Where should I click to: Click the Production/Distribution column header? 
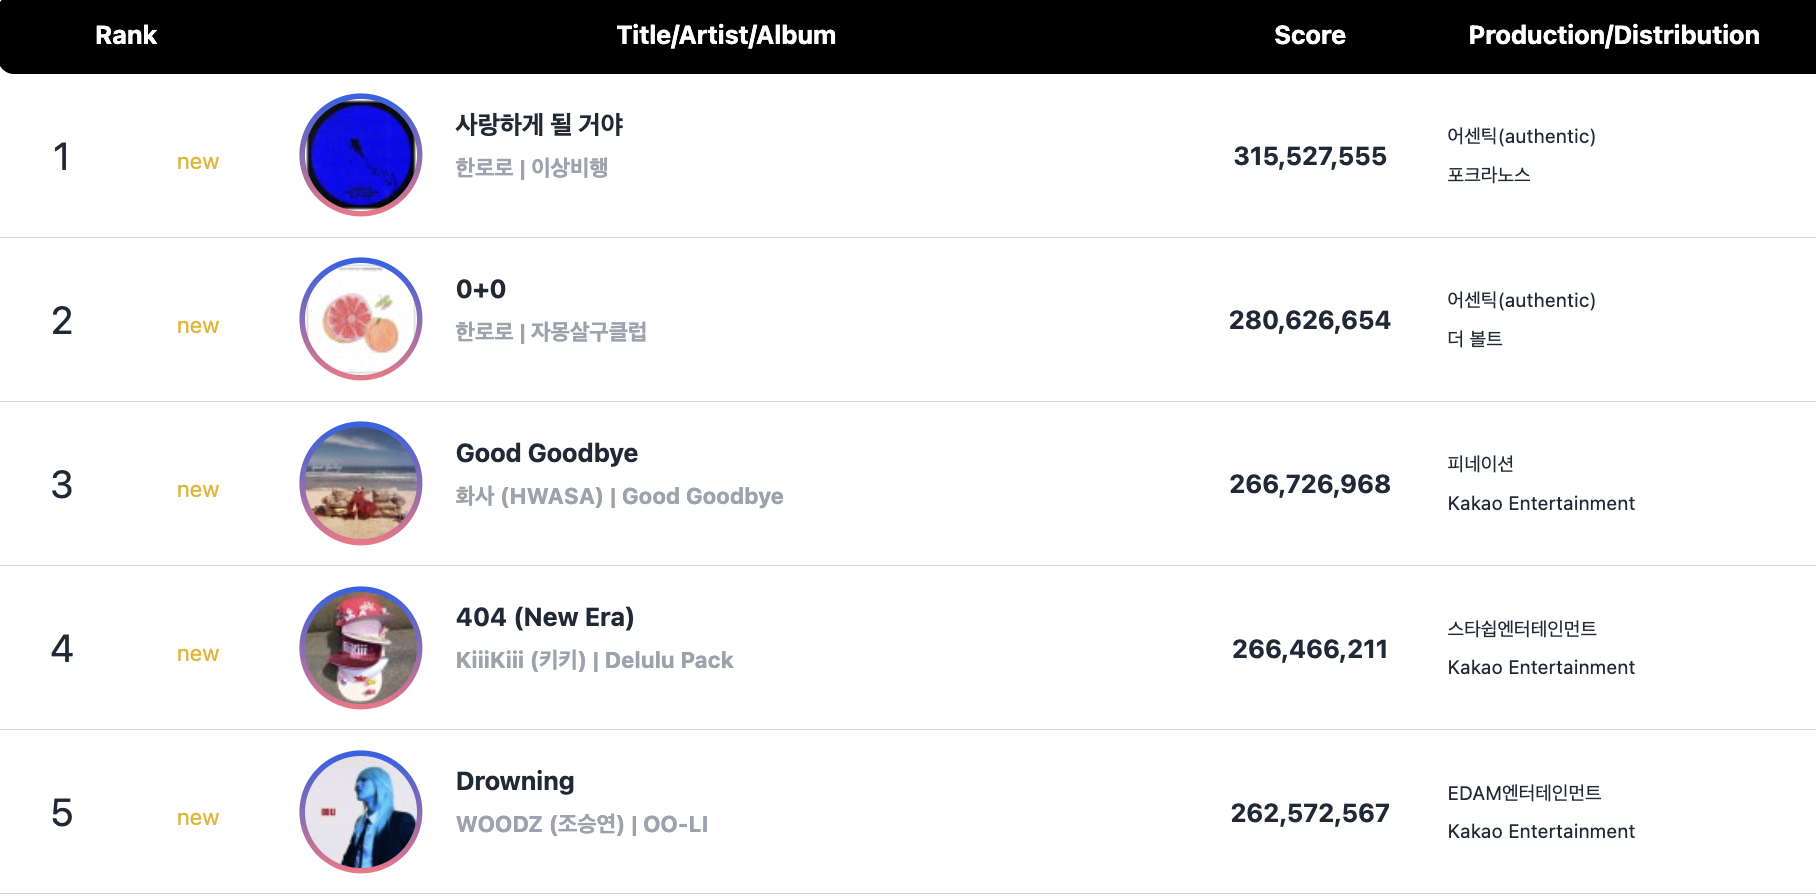click(1614, 35)
